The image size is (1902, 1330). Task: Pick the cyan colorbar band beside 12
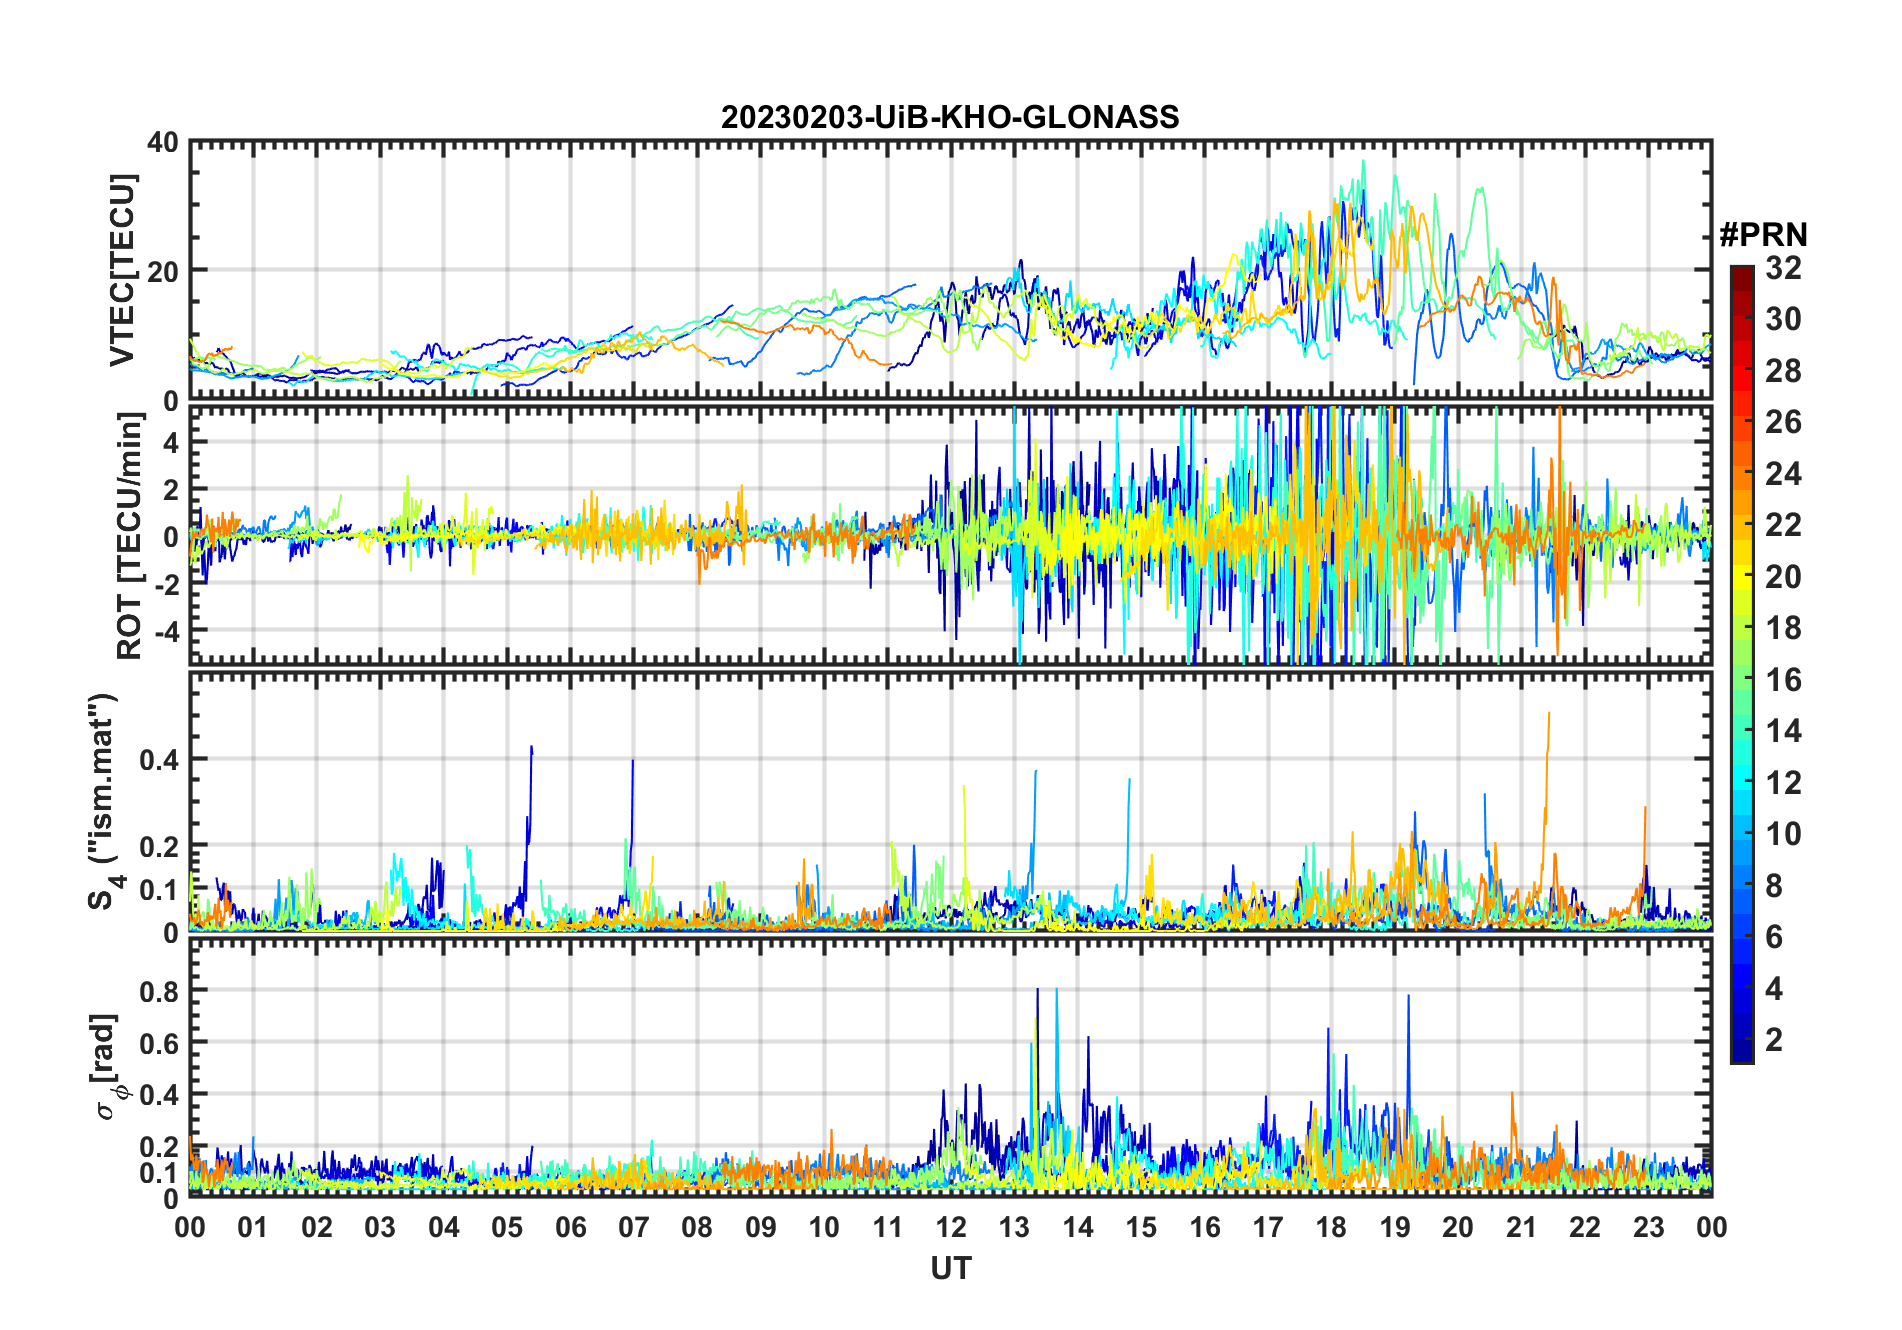click(x=1741, y=783)
